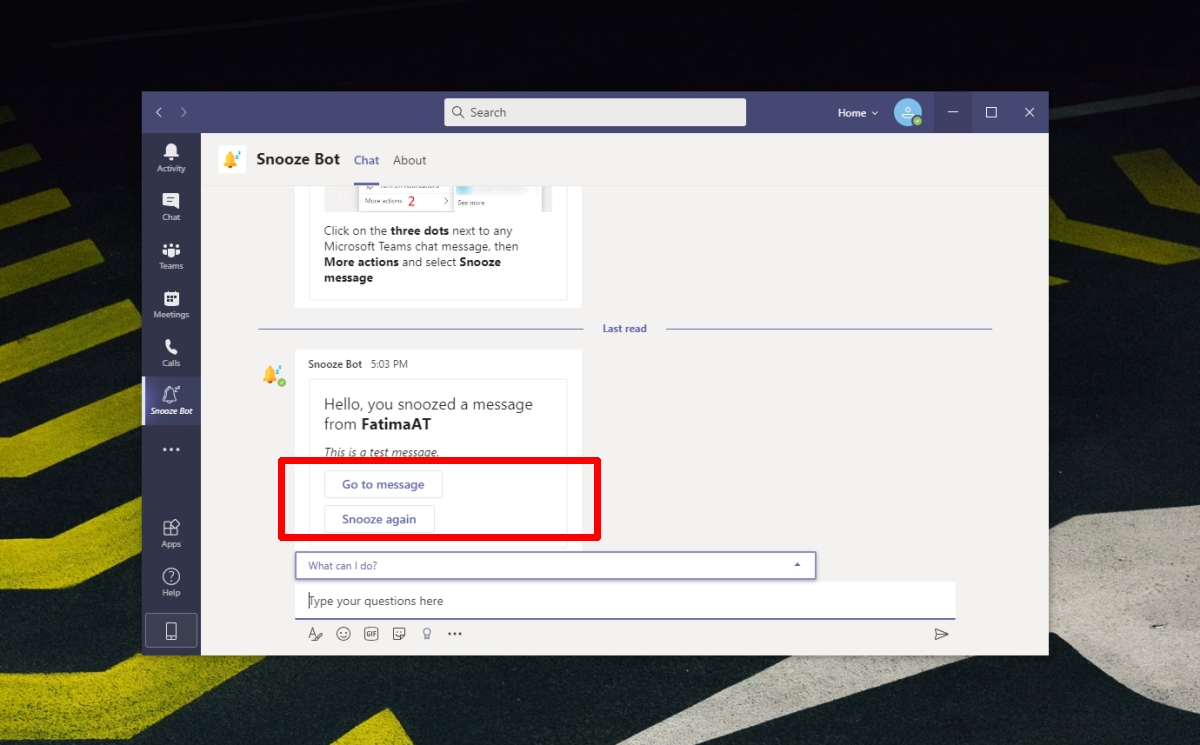Image resolution: width=1200 pixels, height=745 pixels.
Task: Expand the What can I do? suggestions
Action: tap(555, 565)
